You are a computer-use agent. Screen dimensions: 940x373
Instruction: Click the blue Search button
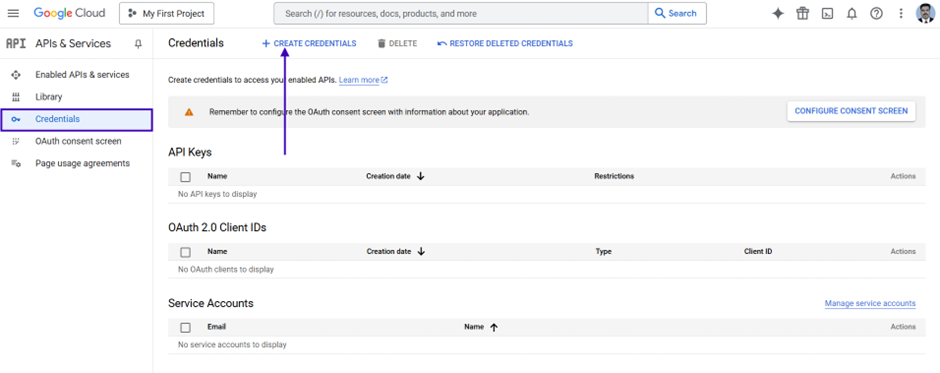[677, 13]
